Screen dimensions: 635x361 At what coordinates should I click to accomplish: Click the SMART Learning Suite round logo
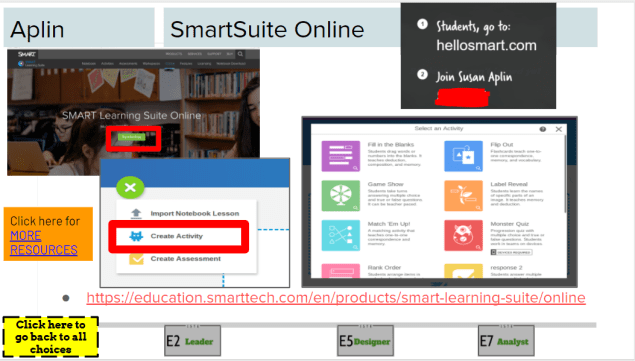pyautogui.click(x=21, y=64)
